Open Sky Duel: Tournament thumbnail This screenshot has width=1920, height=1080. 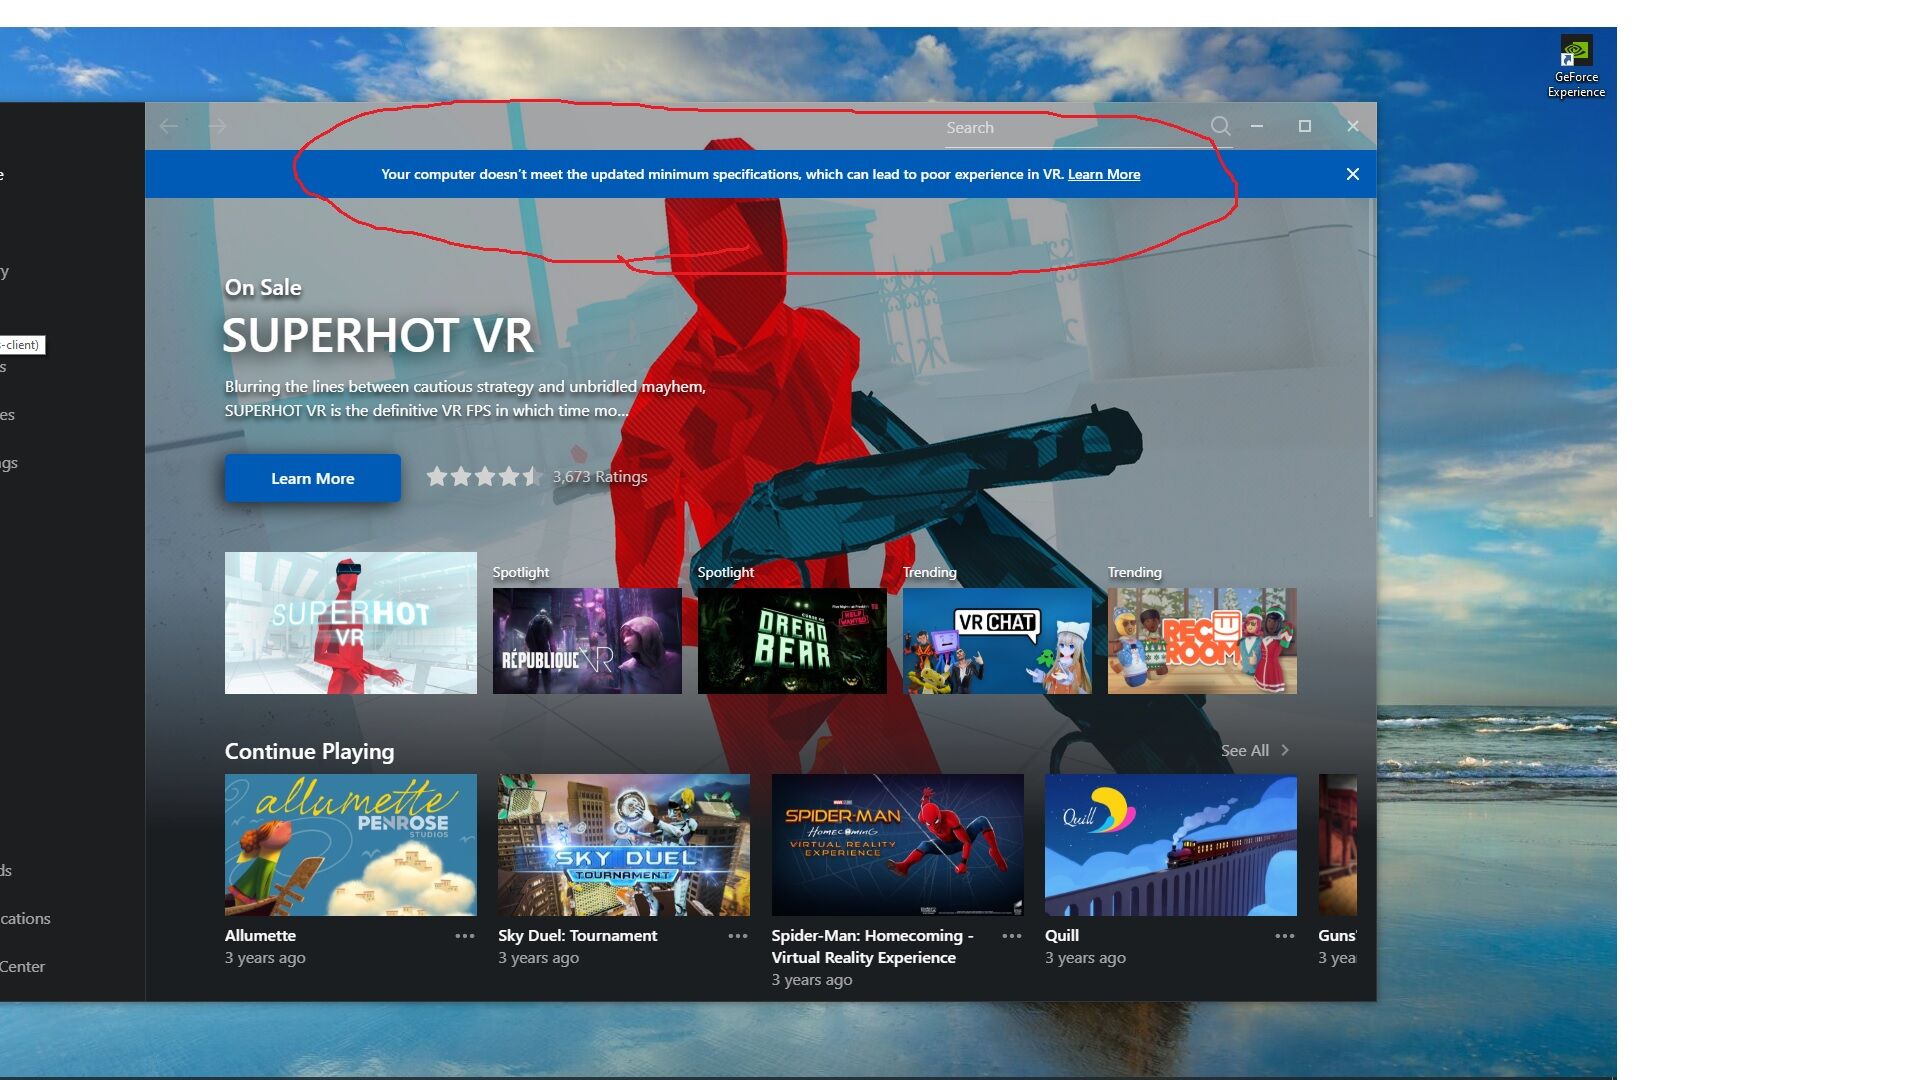(x=624, y=845)
